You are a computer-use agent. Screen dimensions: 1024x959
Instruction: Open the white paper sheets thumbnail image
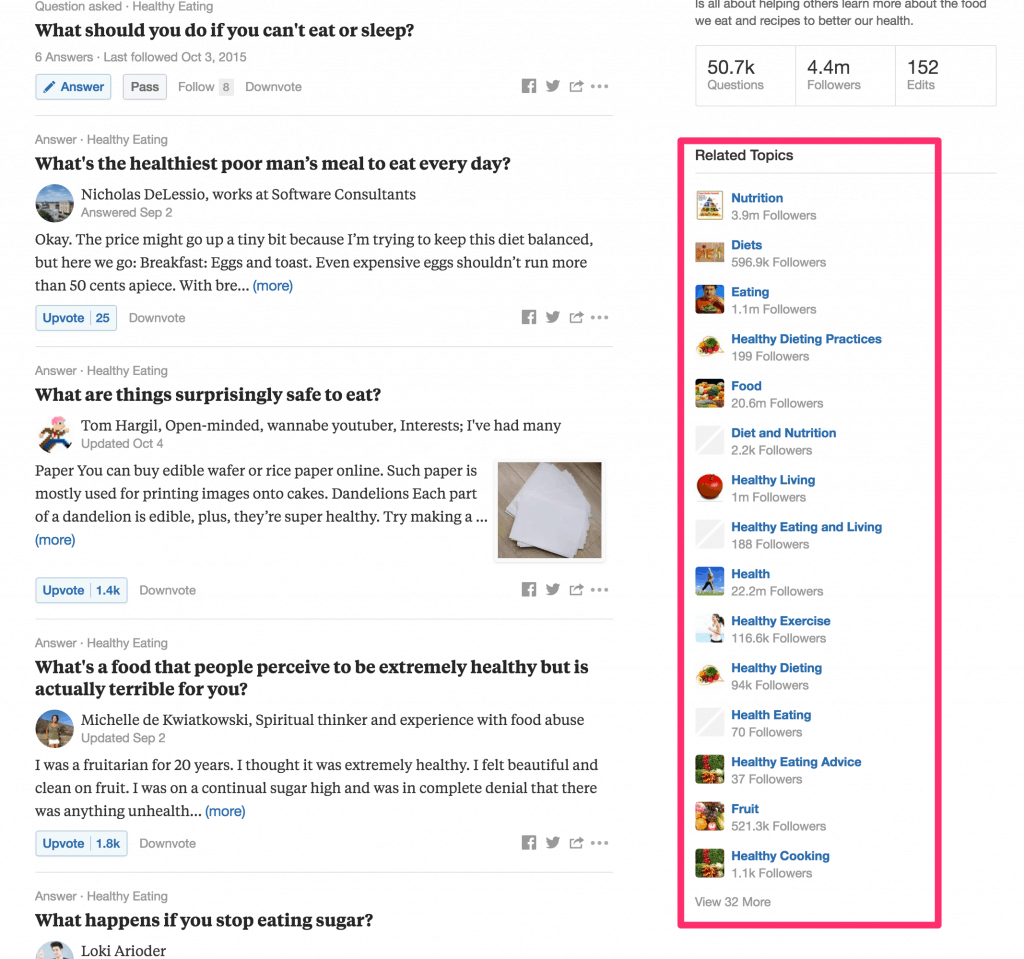[x=549, y=510]
